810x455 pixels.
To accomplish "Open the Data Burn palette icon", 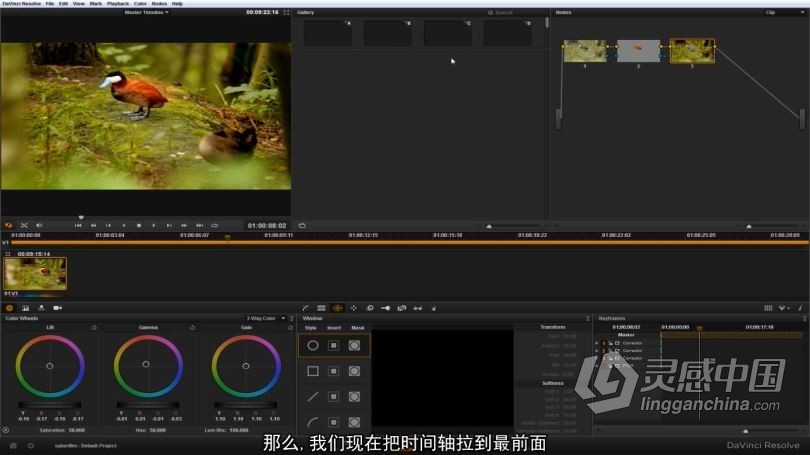I will 434,308.
